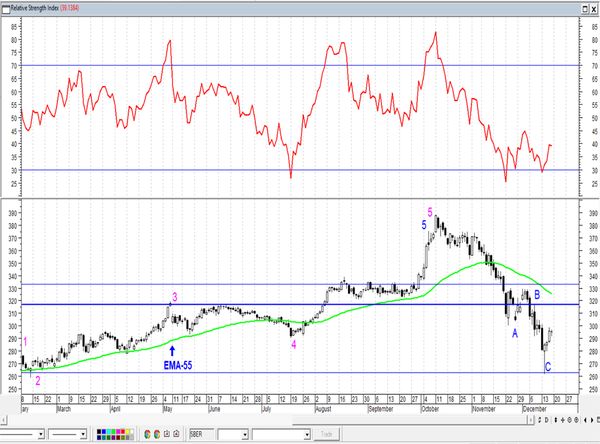
Task: Click the second round colored chart icon
Action: click(x=157, y=434)
